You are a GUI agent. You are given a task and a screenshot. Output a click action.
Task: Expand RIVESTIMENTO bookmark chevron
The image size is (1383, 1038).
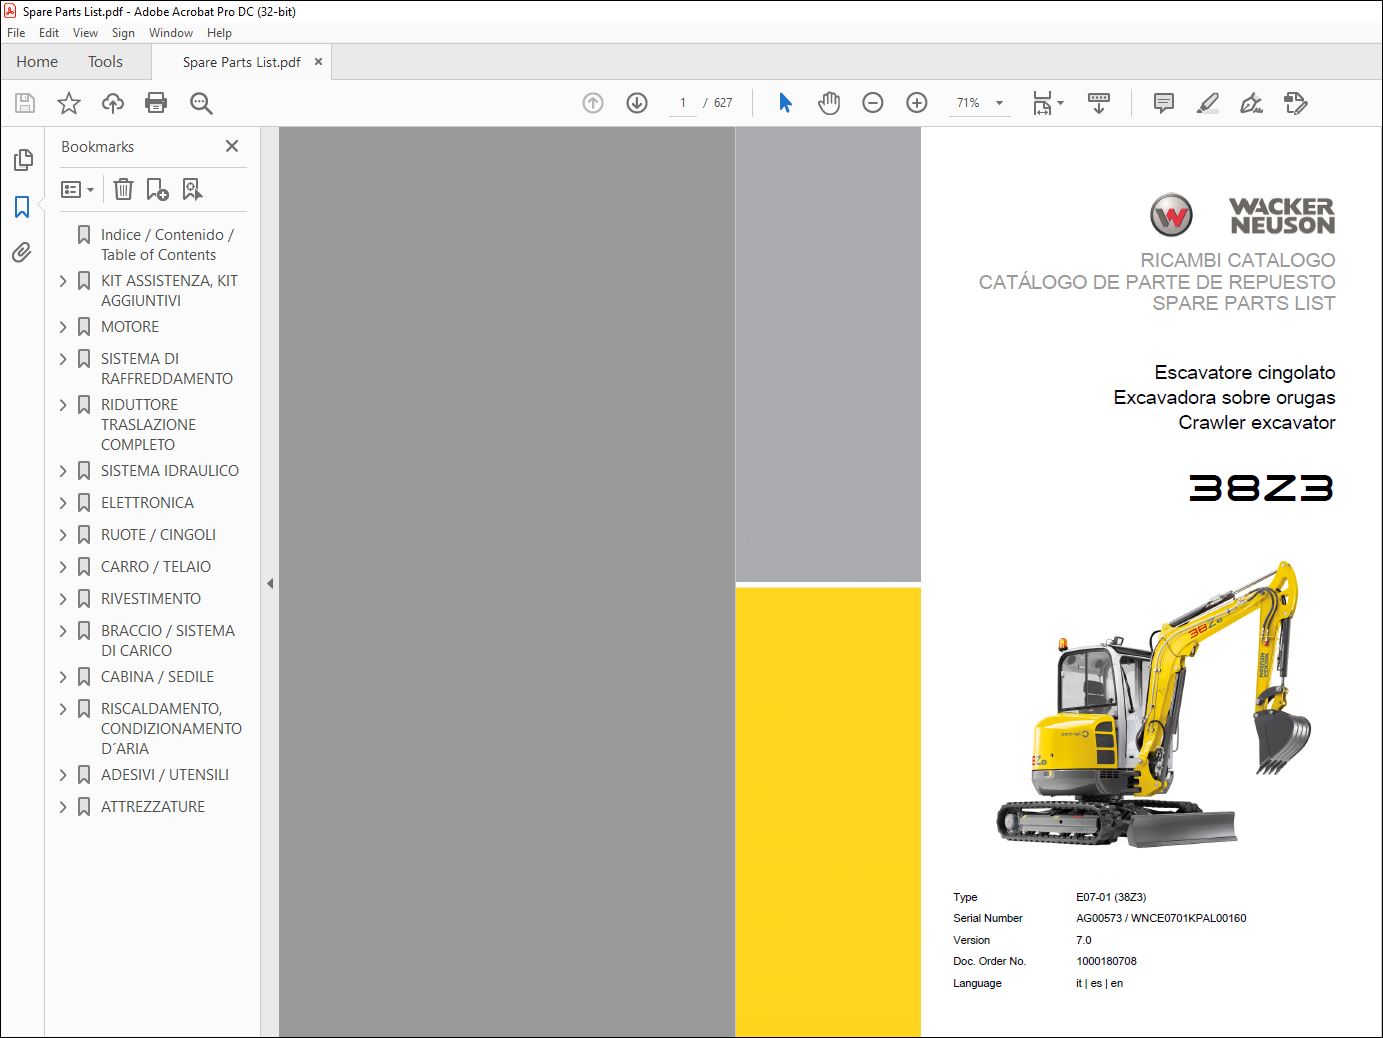pyautogui.click(x=63, y=599)
